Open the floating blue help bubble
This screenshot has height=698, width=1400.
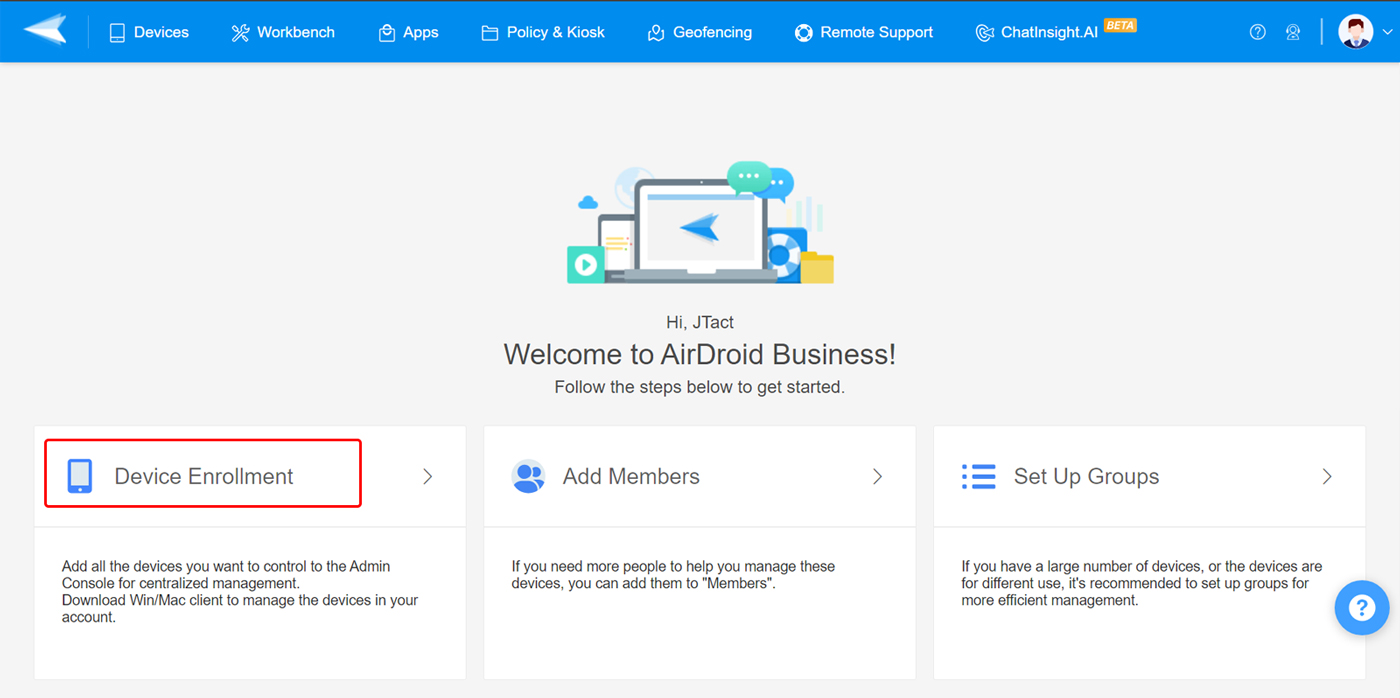pos(1362,607)
